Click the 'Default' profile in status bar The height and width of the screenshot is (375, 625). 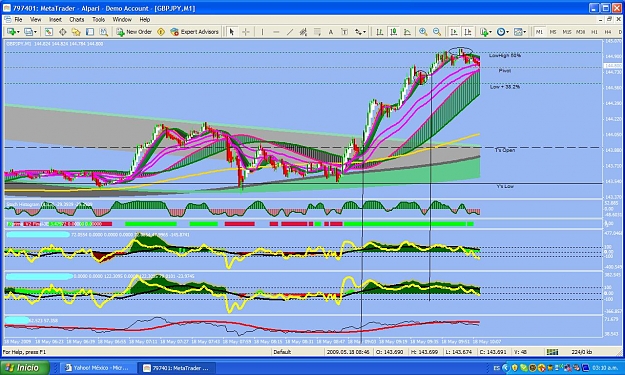coord(282,352)
